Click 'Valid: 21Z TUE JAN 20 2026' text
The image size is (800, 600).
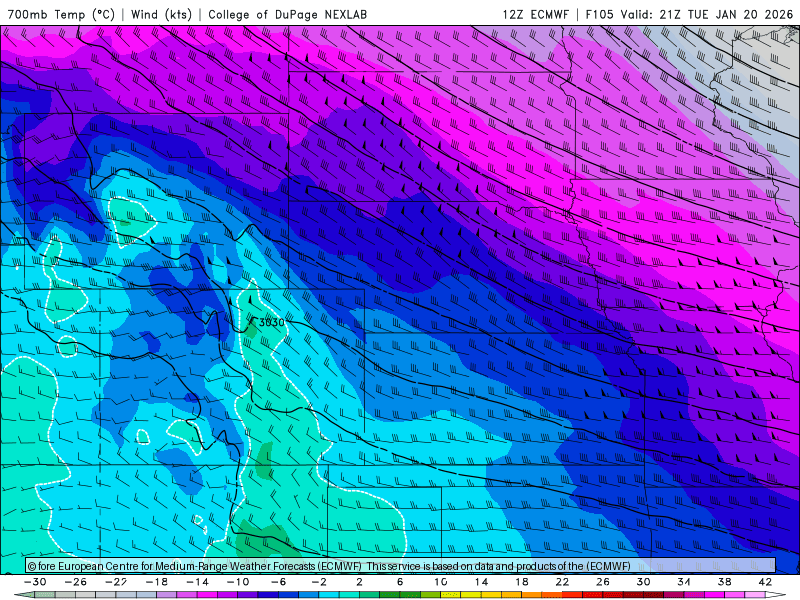tap(707, 14)
